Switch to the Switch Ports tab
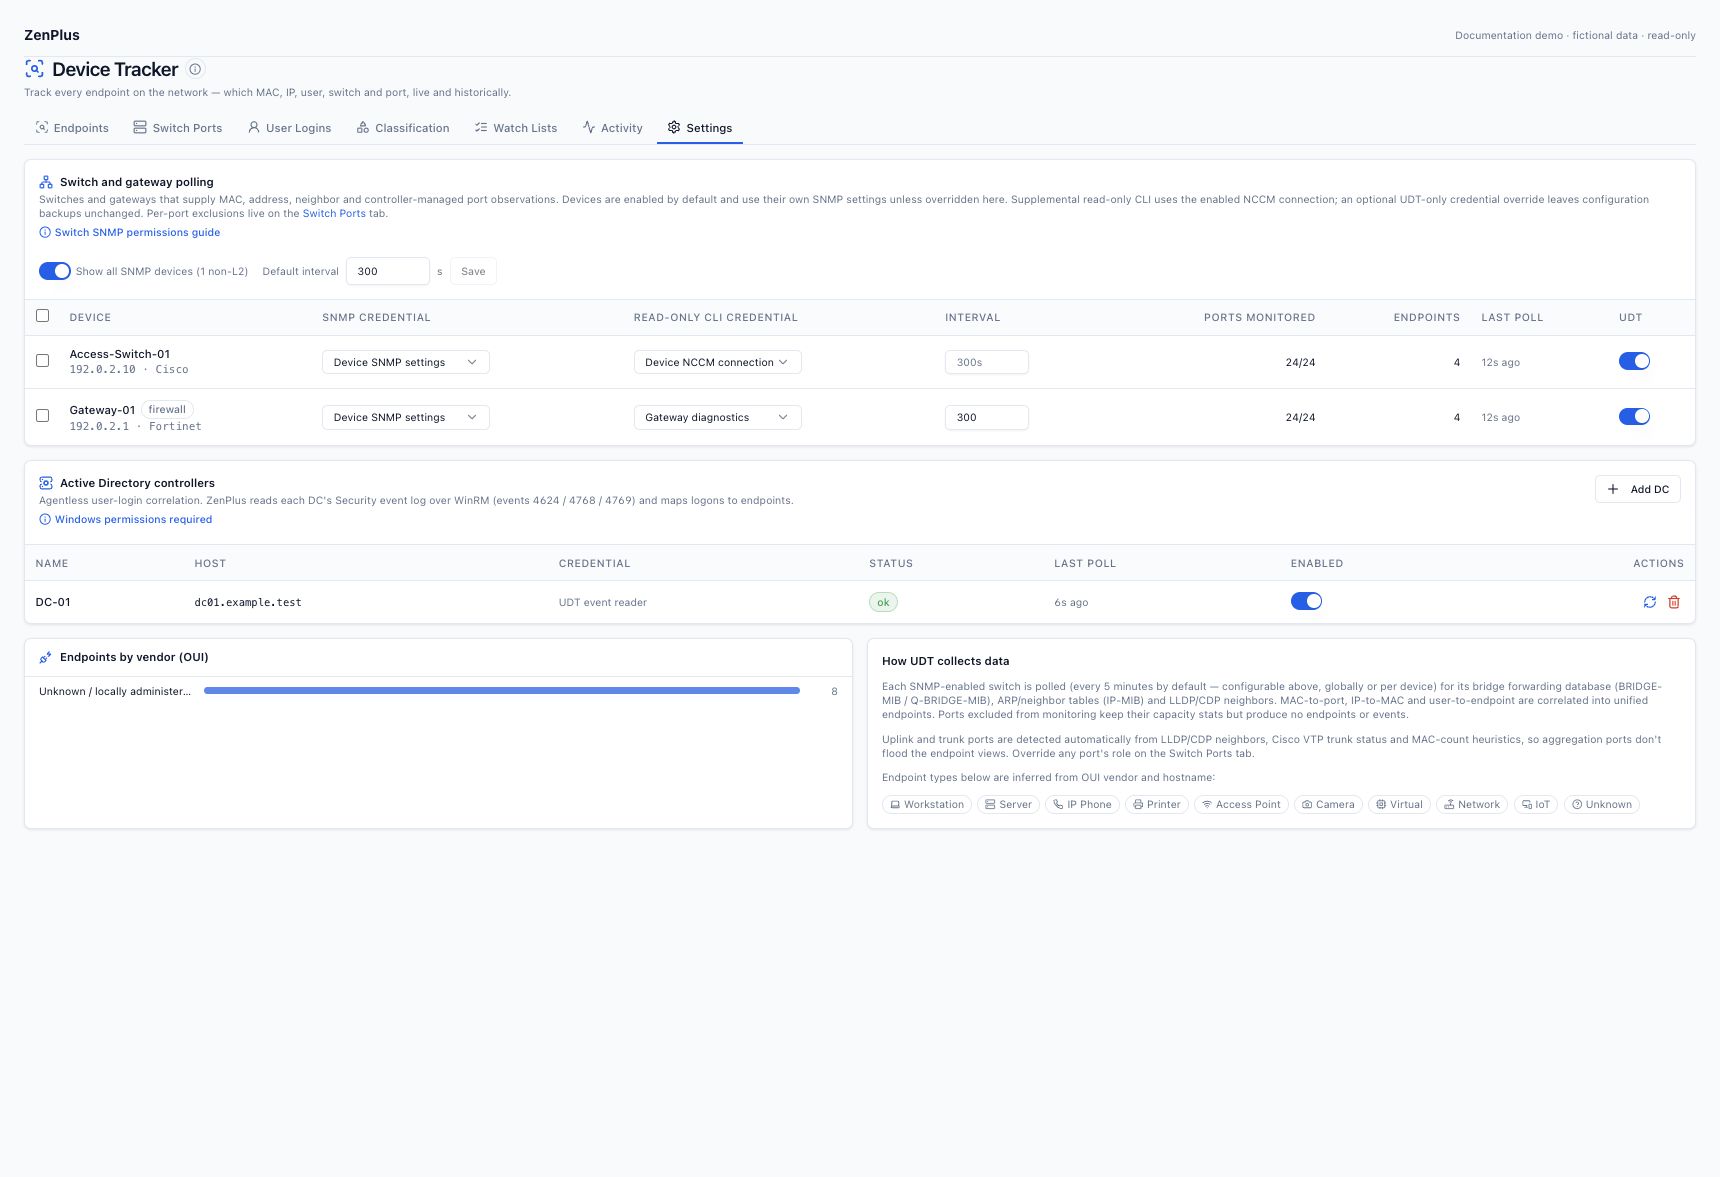This screenshot has height=1177, width=1720. pyautogui.click(x=178, y=128)
